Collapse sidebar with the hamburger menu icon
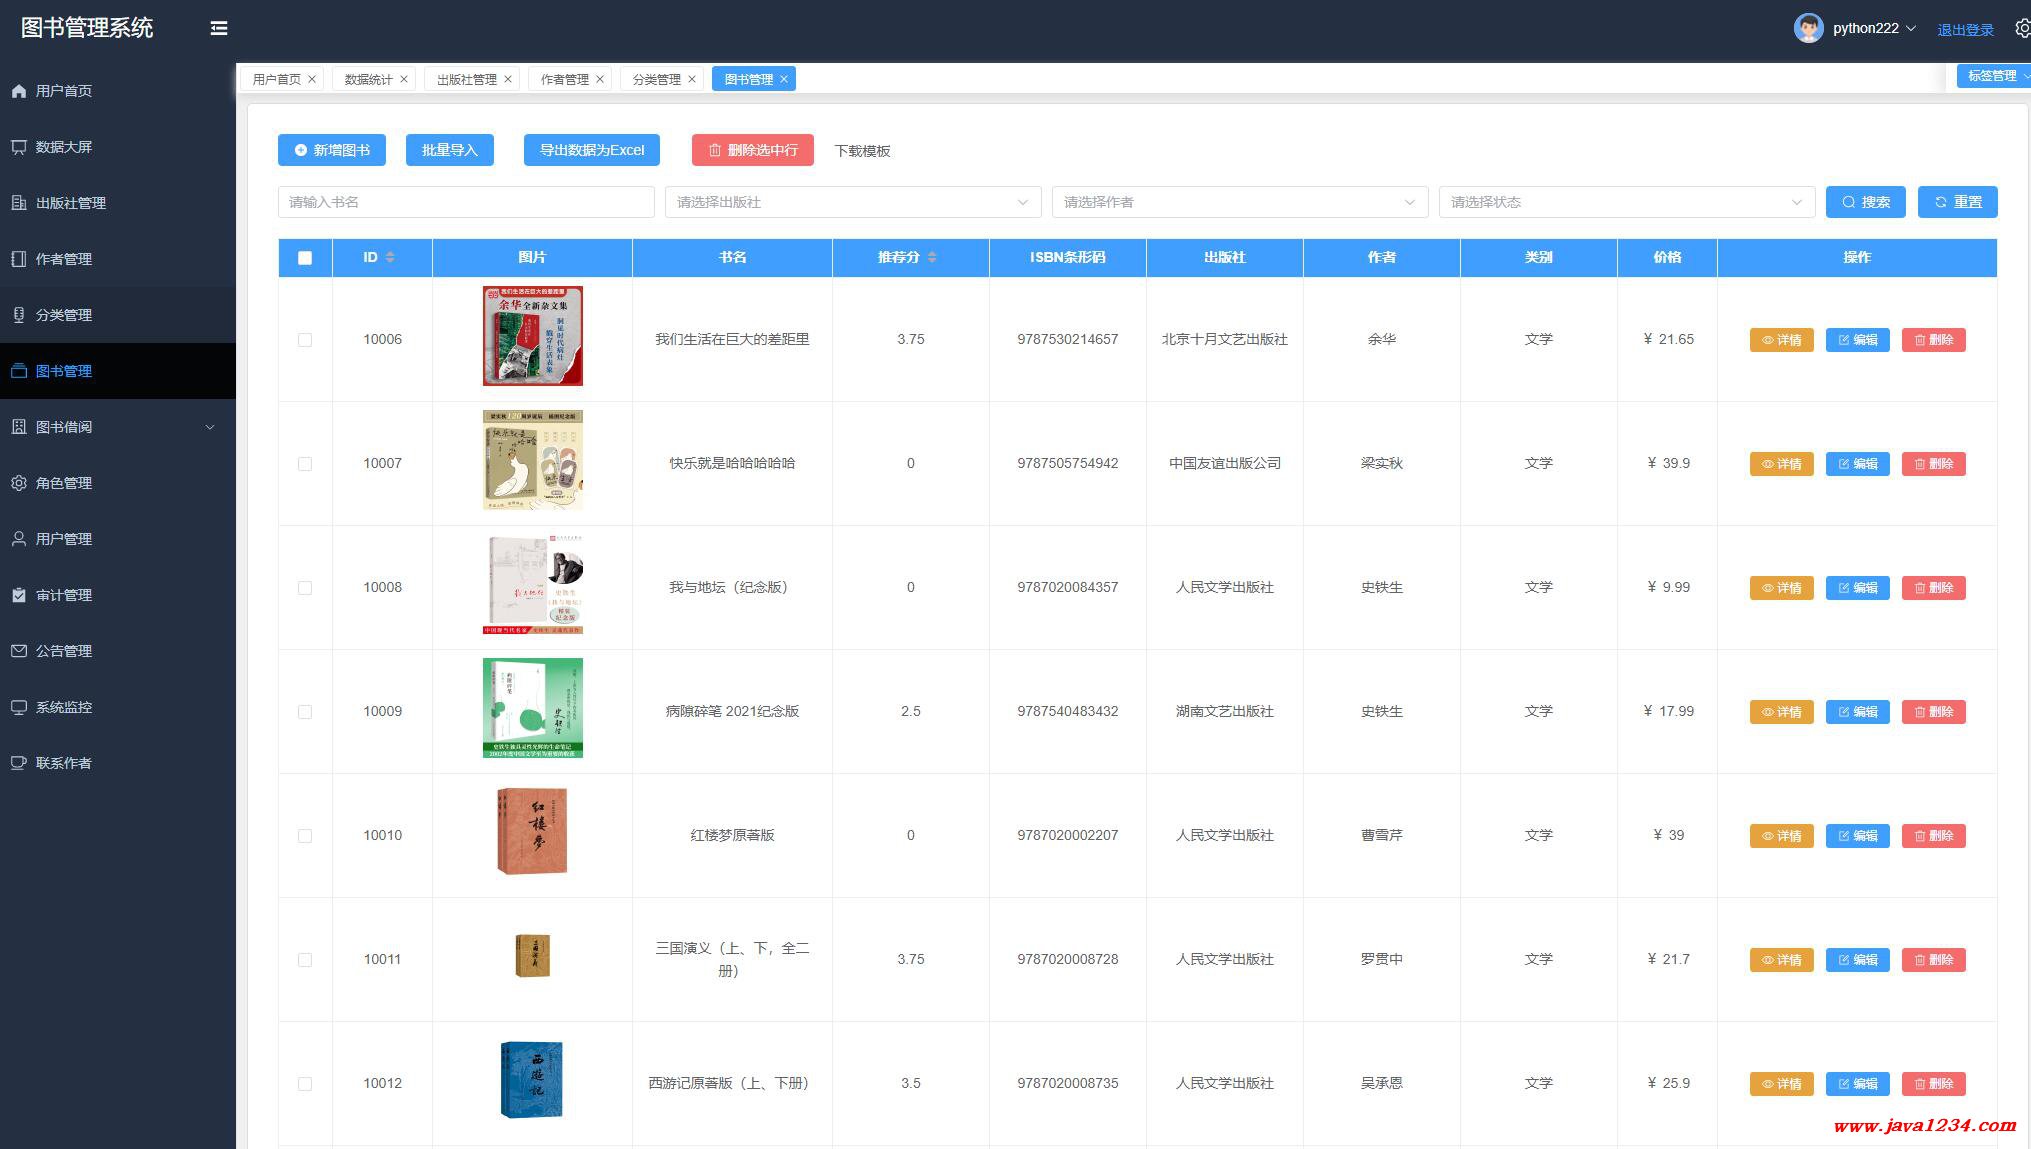Screen dimensions: 2031x1149 coord(219,28)
